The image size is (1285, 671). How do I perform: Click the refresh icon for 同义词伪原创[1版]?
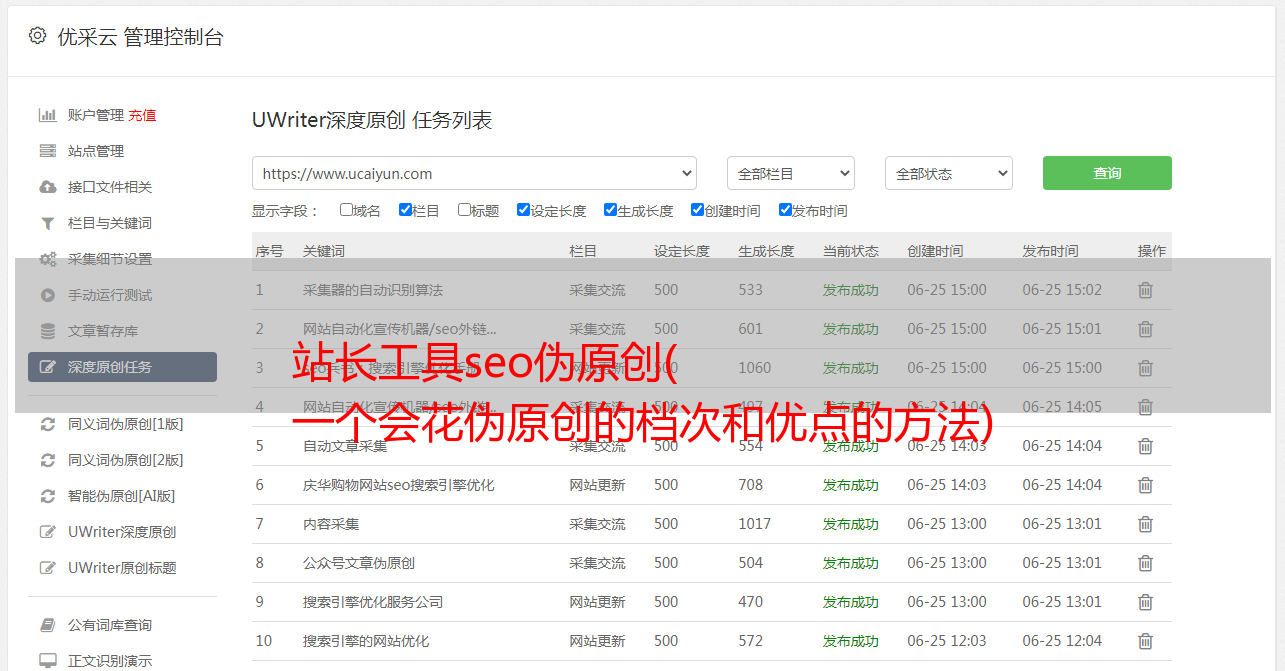tap(47, 424)
